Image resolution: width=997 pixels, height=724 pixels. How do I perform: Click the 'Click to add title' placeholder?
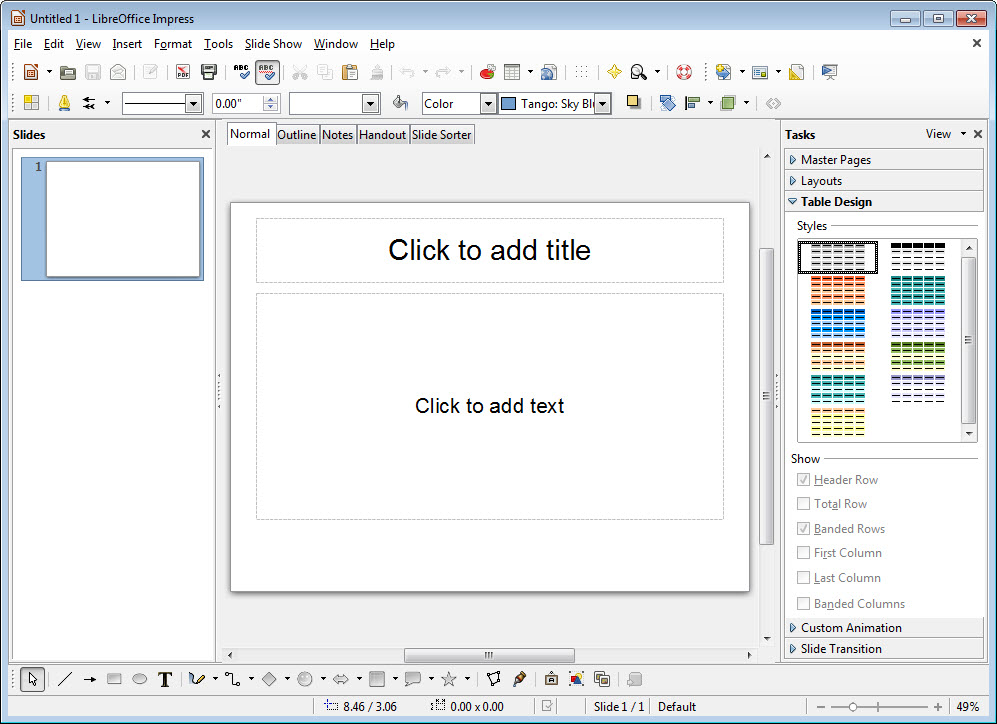[x=490, y=250]
